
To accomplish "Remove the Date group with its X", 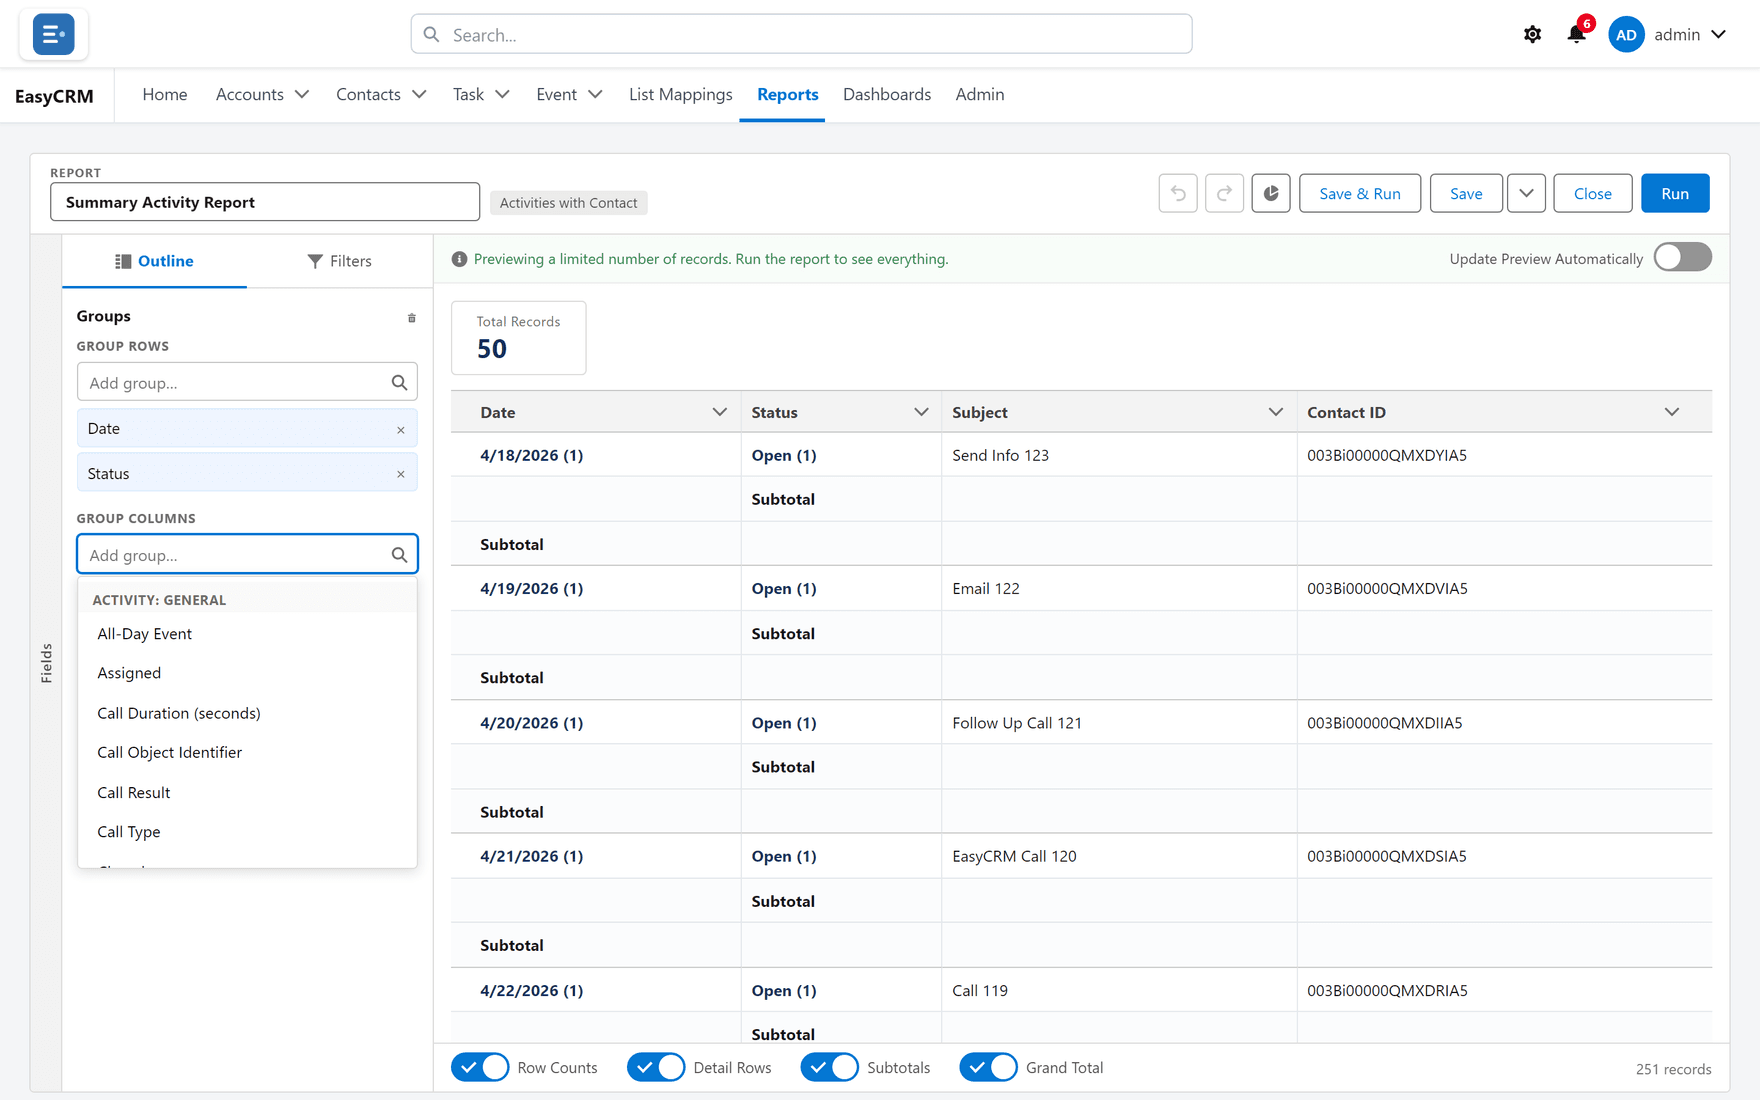I will [401, 430].
